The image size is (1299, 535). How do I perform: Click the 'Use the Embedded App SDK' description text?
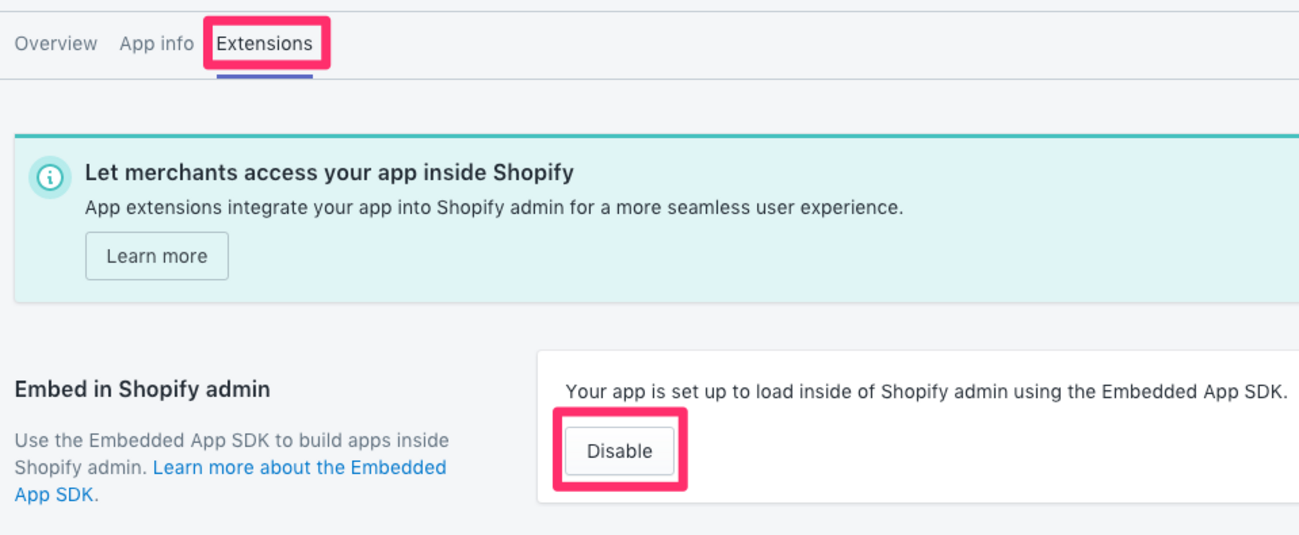[230, 441]
